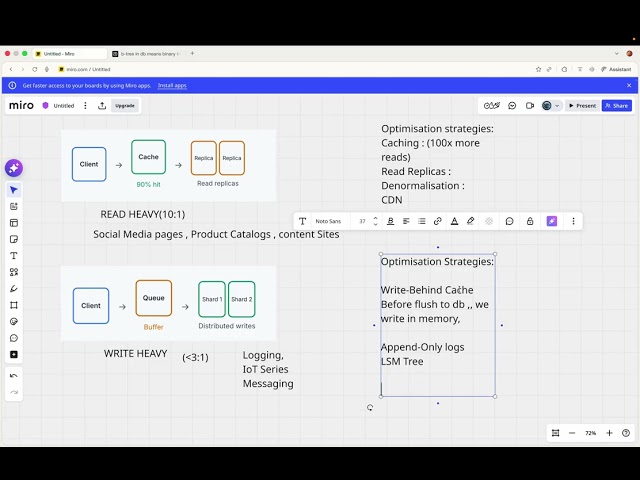
Task: Click the purple AI action icon
Action: pos(552,221)
